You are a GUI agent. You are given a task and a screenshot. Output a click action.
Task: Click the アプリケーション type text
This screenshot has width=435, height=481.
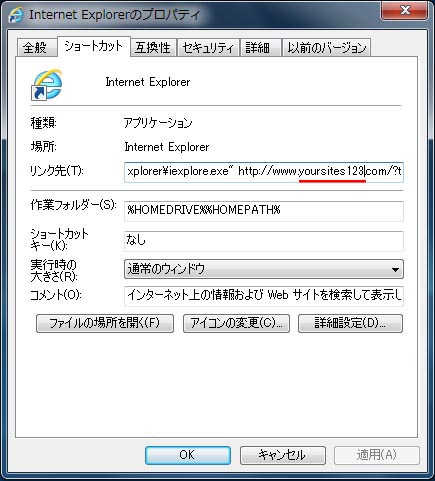[158, 123]
